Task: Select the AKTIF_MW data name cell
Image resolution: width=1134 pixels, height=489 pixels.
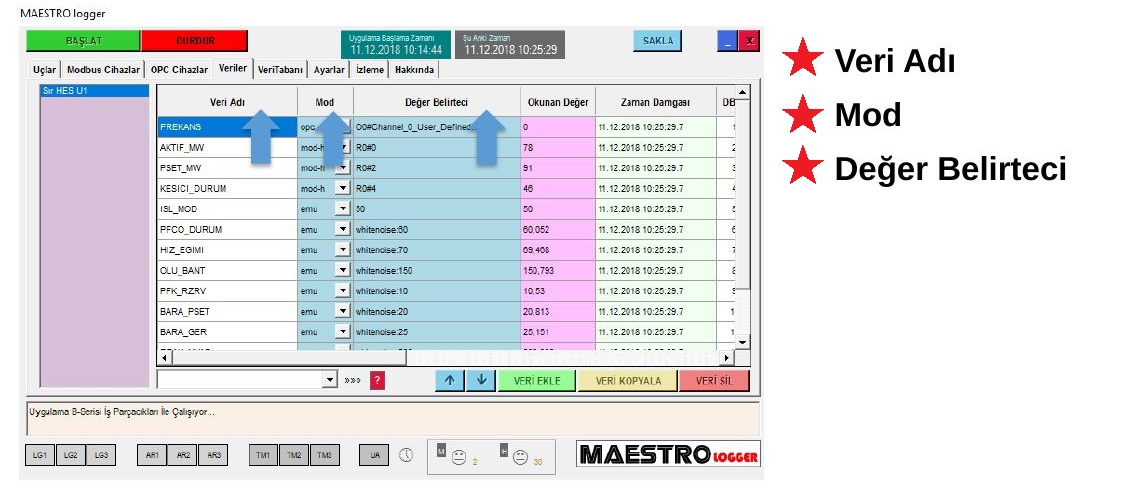Action: pyautogui.click(x=227, y=148)
